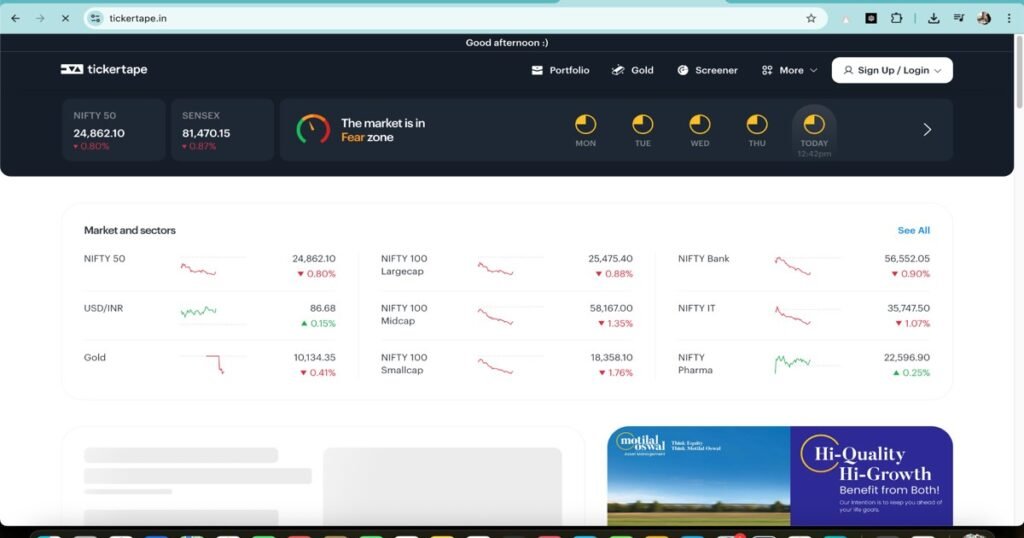Screen dimensions: 1024x538
Task: Open NIFTY Bank sector row
Action: tap(704, 259)
